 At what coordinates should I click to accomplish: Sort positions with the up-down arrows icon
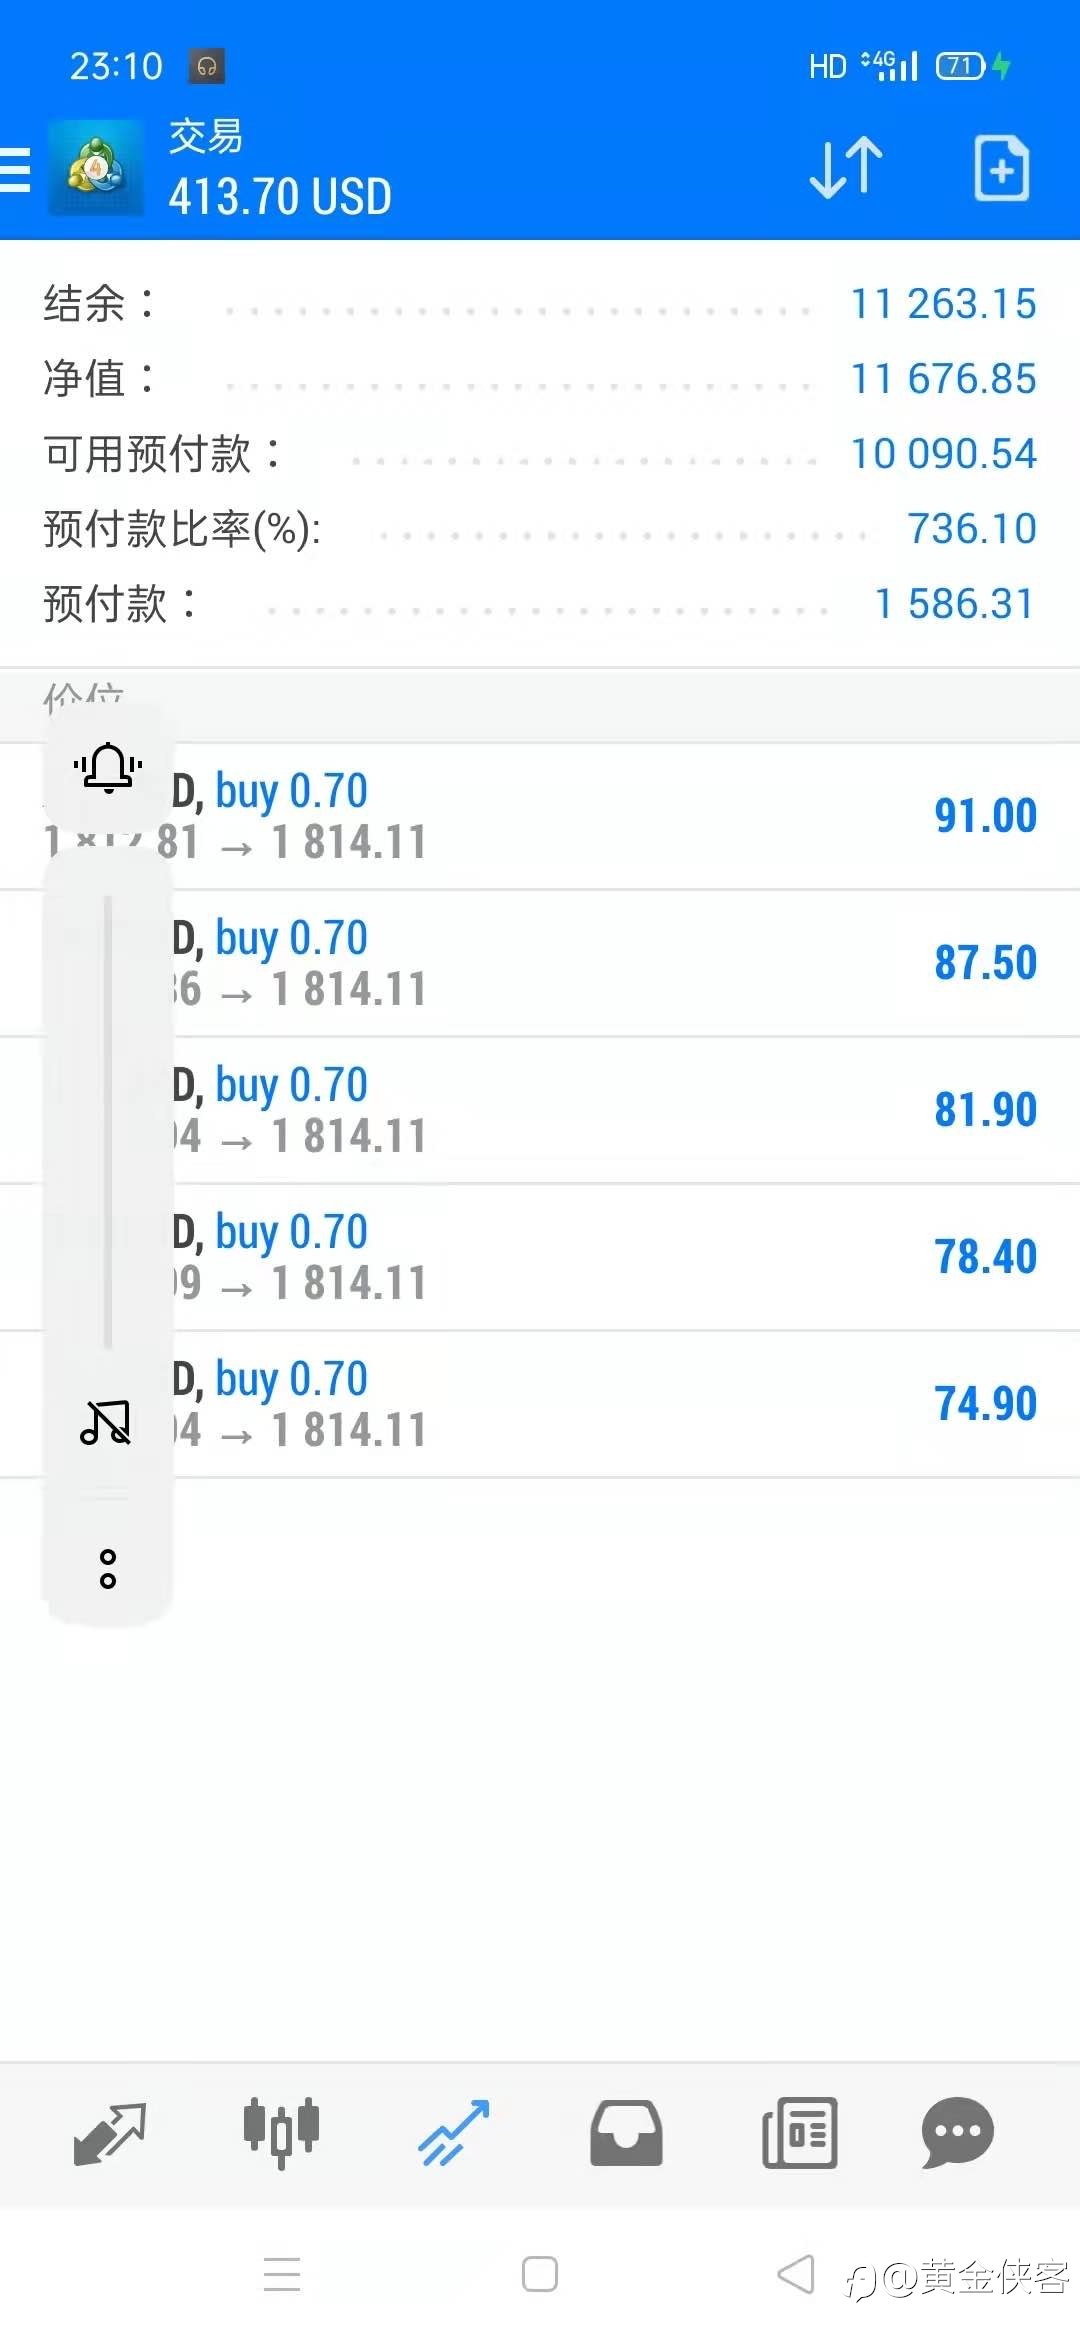click(x=846, y=167)
